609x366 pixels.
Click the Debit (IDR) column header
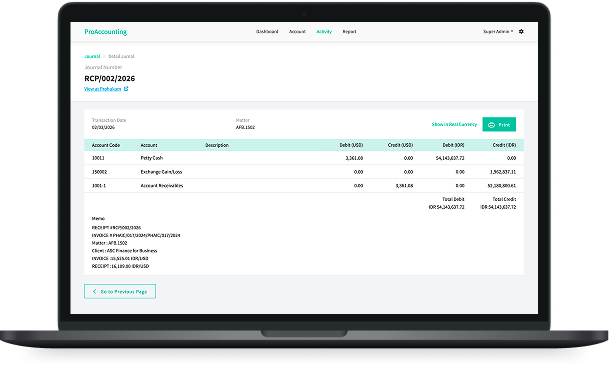coord(453,145)
